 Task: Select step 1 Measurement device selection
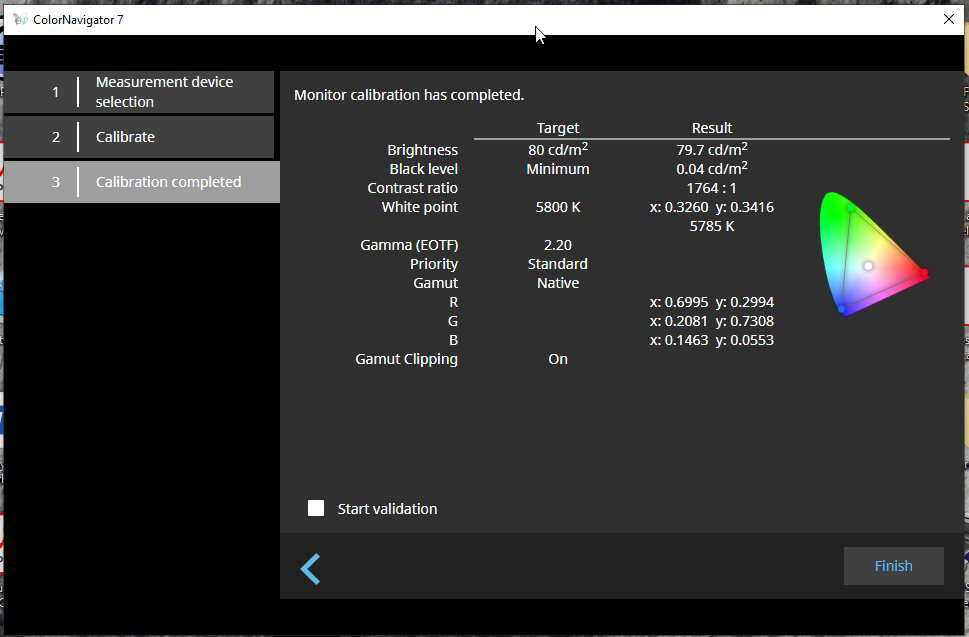coord(139,92)
